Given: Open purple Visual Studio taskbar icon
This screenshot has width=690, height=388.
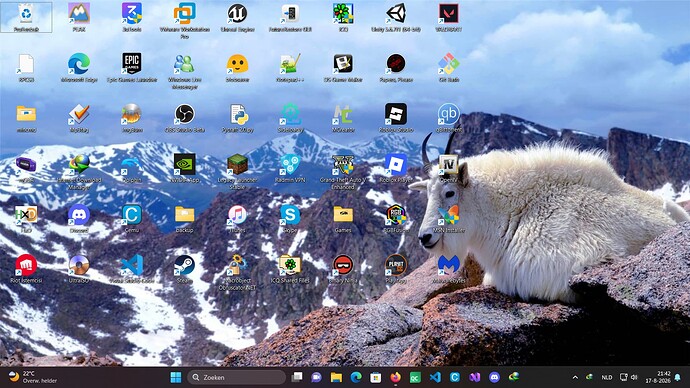Looking at the screenshot, I should click(x=474, y=377).
